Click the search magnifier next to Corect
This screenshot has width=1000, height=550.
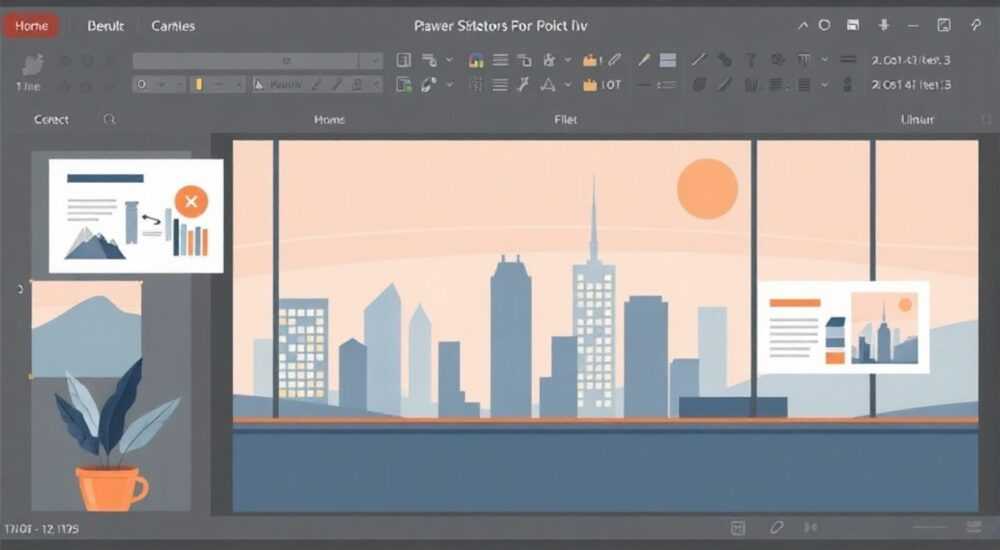click(110, 119)
